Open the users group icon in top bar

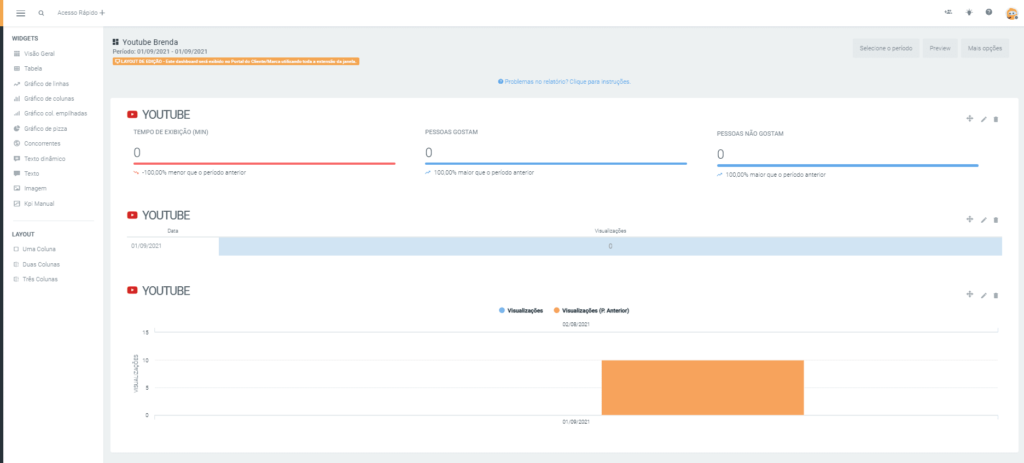pos(948,12)
